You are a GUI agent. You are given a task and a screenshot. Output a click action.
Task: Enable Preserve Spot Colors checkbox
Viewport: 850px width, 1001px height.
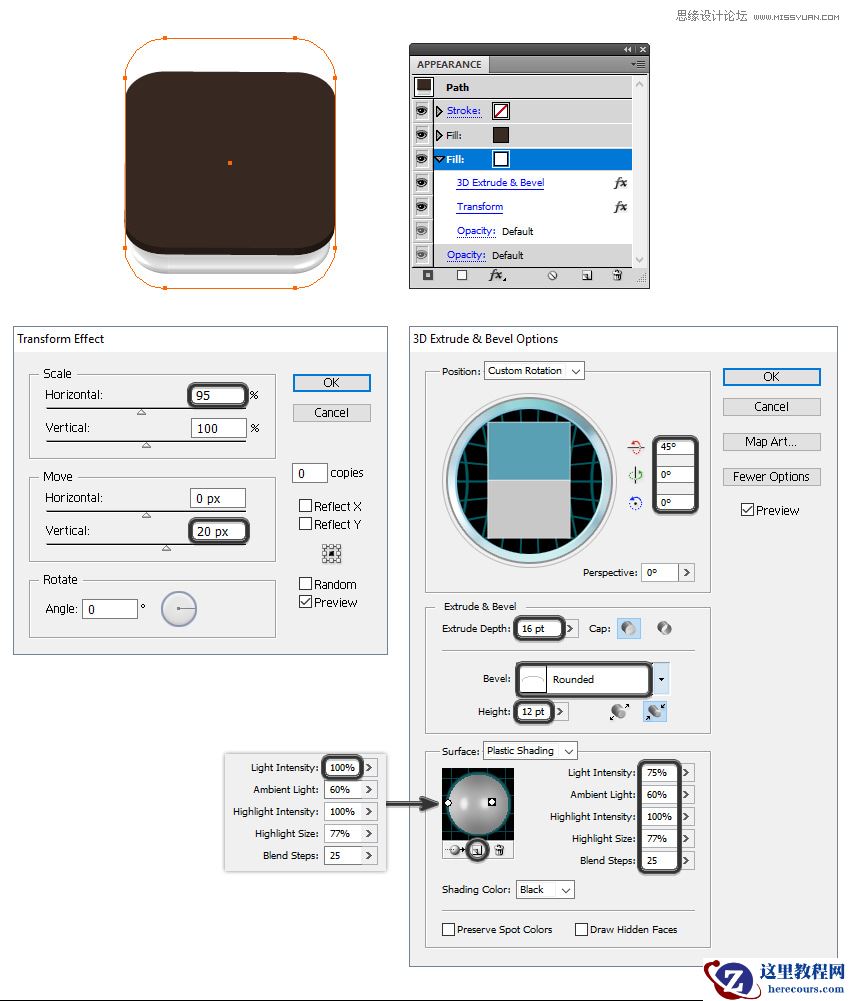coord(448,930)
